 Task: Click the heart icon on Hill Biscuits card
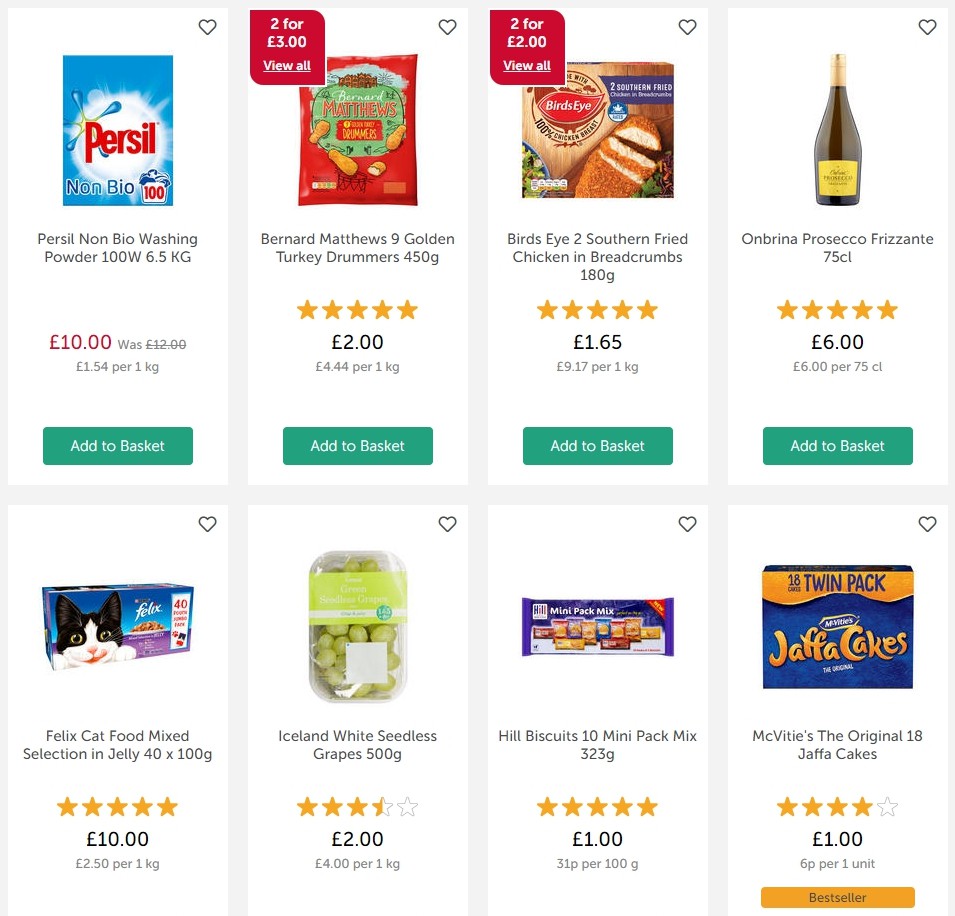687,523
